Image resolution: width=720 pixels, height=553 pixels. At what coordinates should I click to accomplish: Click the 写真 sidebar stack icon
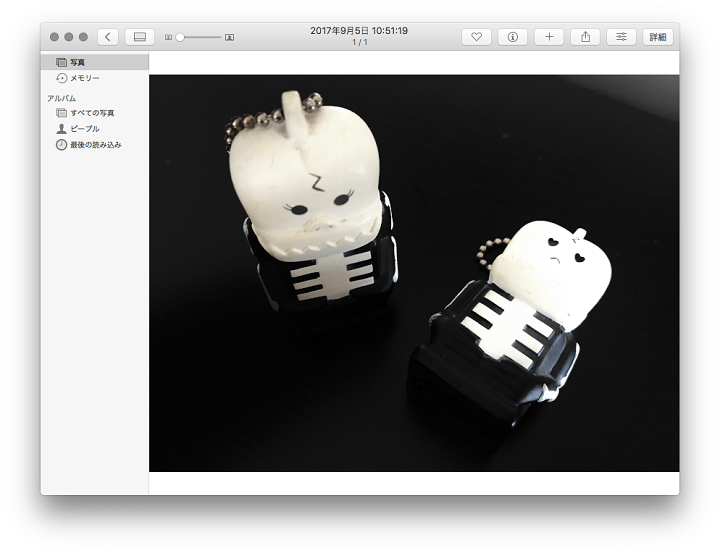coord(61,62)
